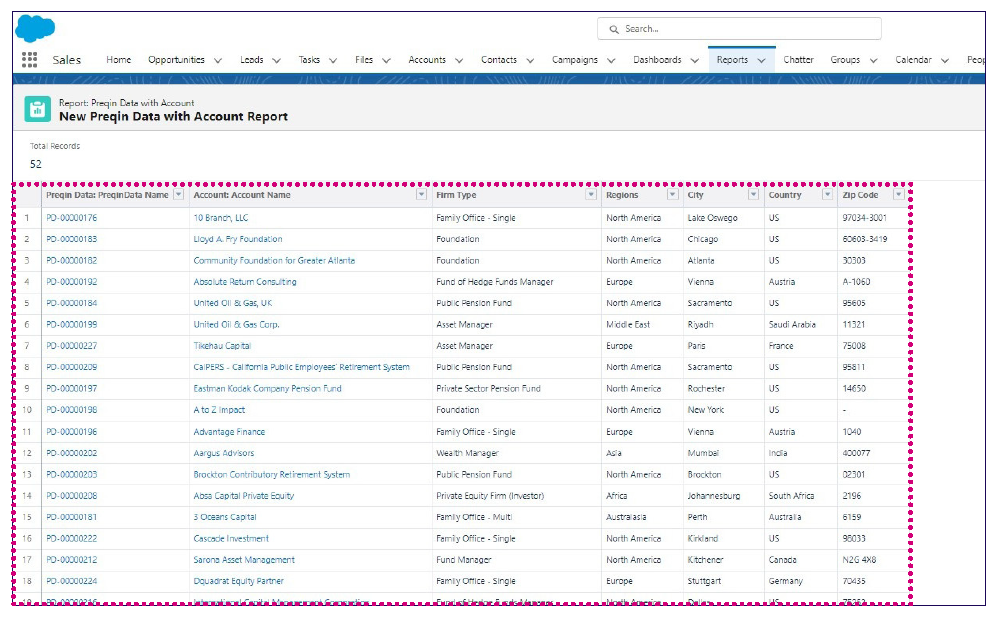Open the Lloyd A. Fry Foundation account
This screenshot has width=1004, height=629.
tap(238, 239)
